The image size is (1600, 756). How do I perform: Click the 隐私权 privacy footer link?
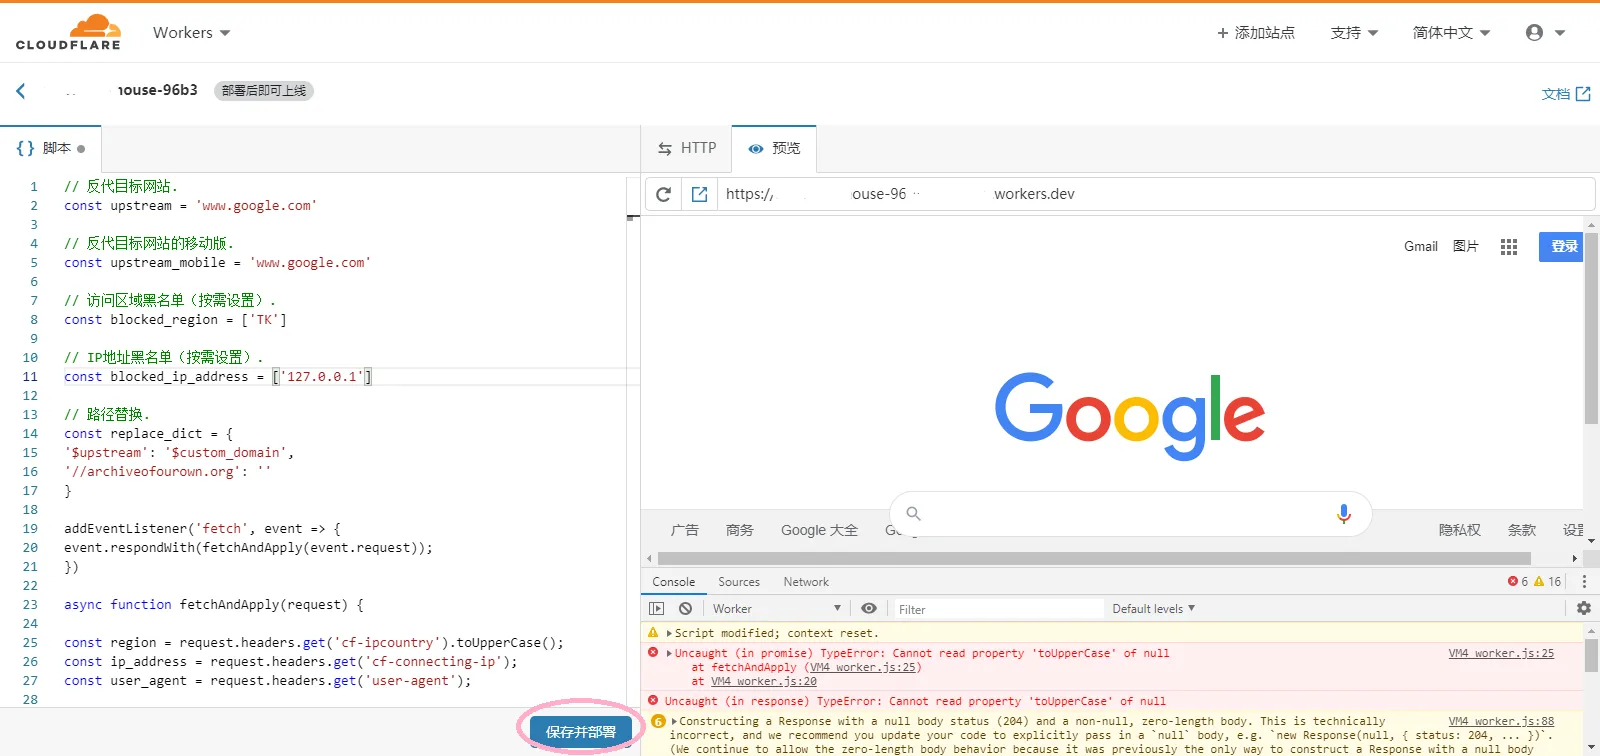point(1460,530)
